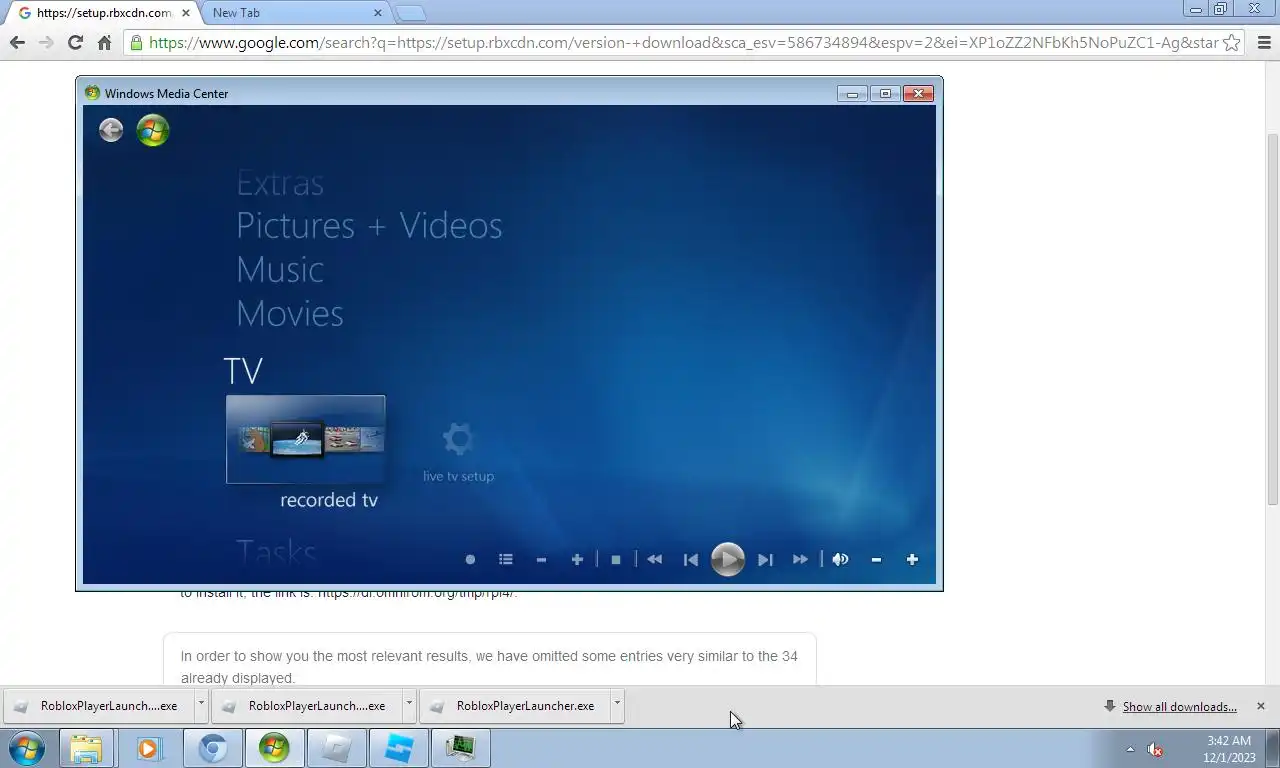Open the second RobloxPlayerLaunch....exe download

point(307,706)
